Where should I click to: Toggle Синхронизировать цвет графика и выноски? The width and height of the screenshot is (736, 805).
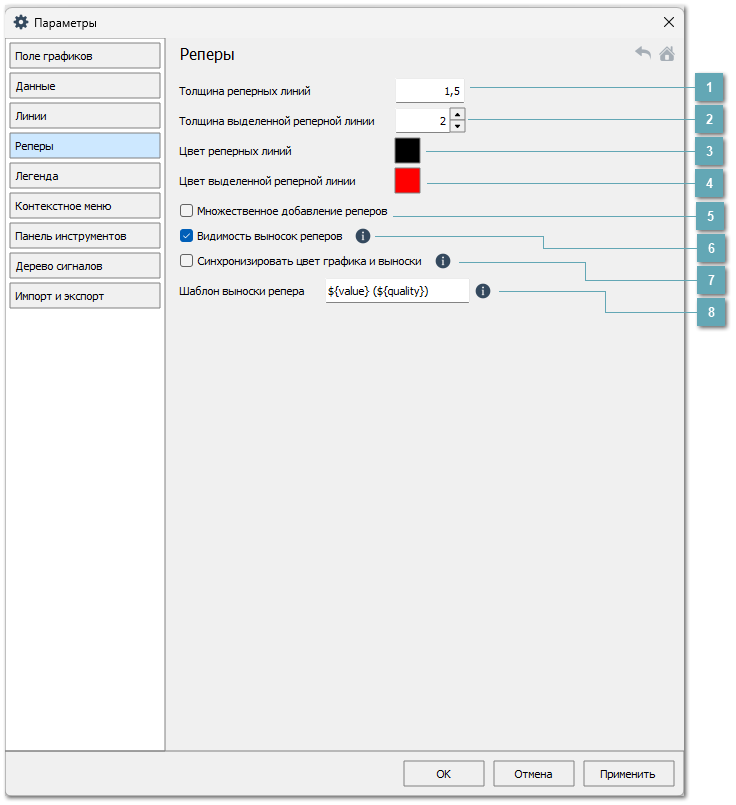(186, 261)
